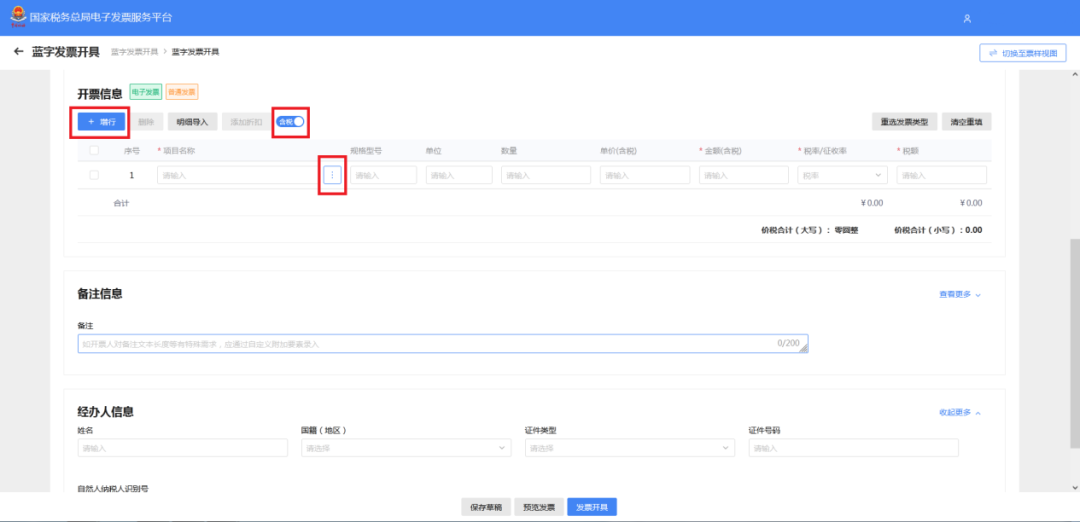Click the back arrow beside 蓝字发票开具
Screen dimensions: 1080x522
(19, 52)
